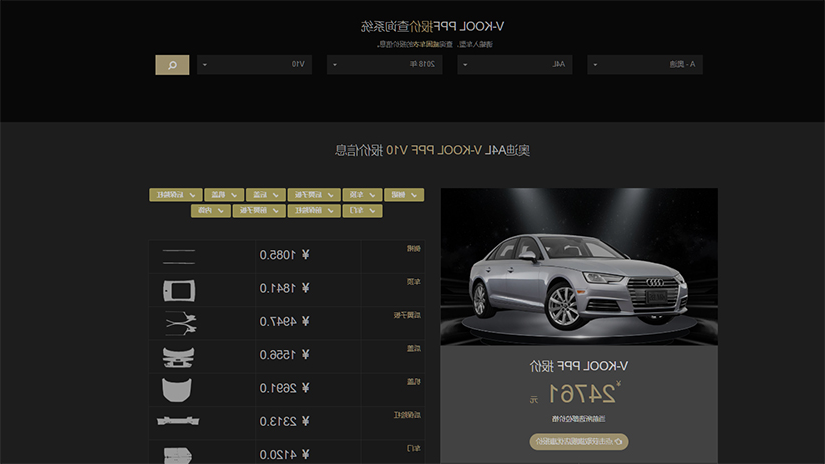Viewport: 825px width, 464px height.
Task: Toggle the 内饰 part chip
Action: tap(210, 210)
